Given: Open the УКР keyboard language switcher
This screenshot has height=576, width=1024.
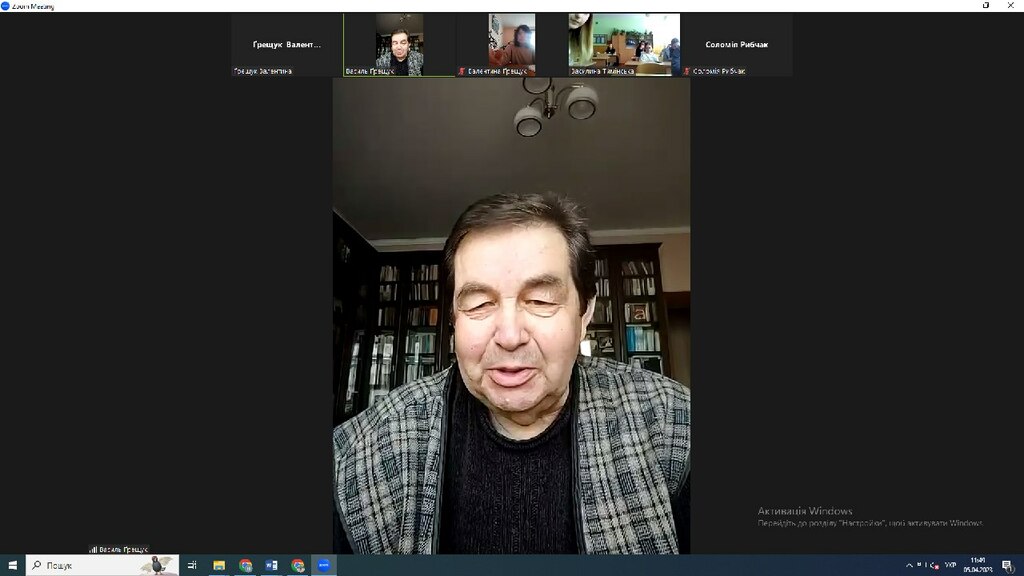Looking at the screenshot, I should 950,565.
